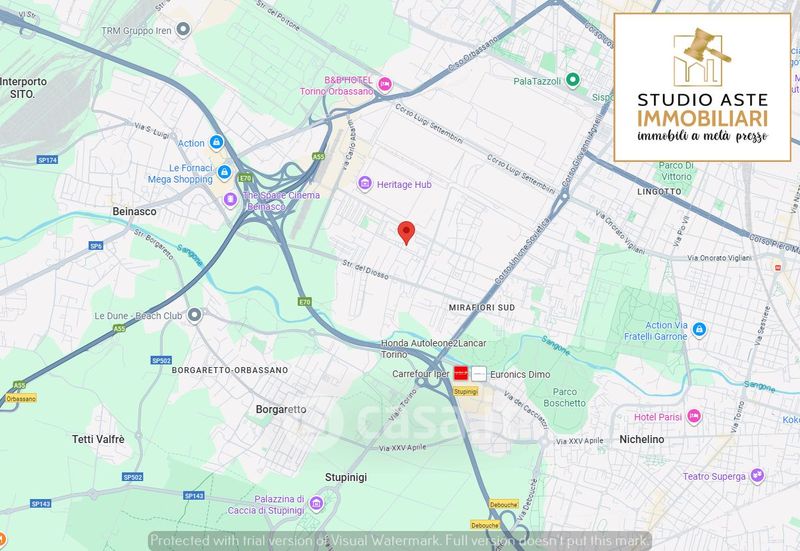
Task: Select the Hotel Parisi lodging icon
Action: coord(694,417)
